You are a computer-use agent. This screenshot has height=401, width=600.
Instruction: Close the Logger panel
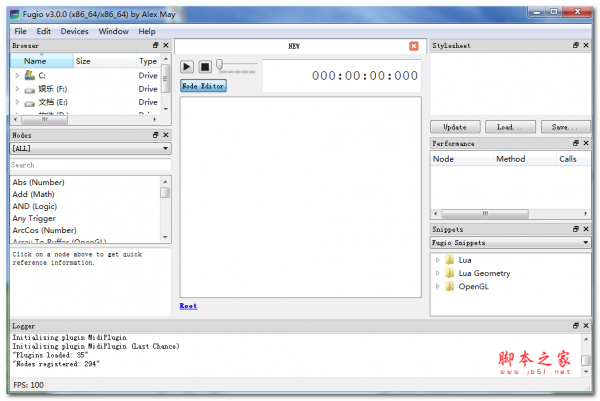pos(586,326)
